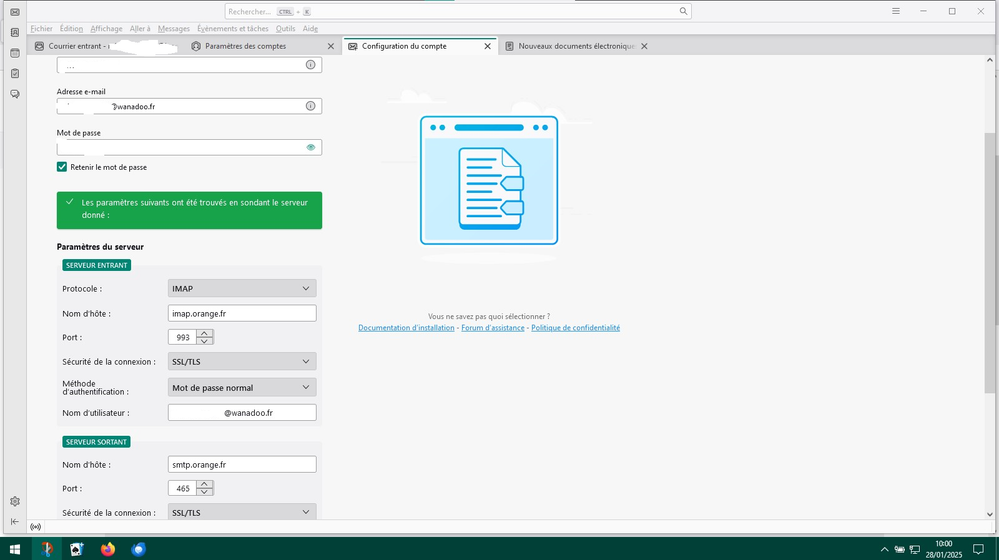
Task: Open the Protocole IMAP dropdown
Action: tap(242, 289)
